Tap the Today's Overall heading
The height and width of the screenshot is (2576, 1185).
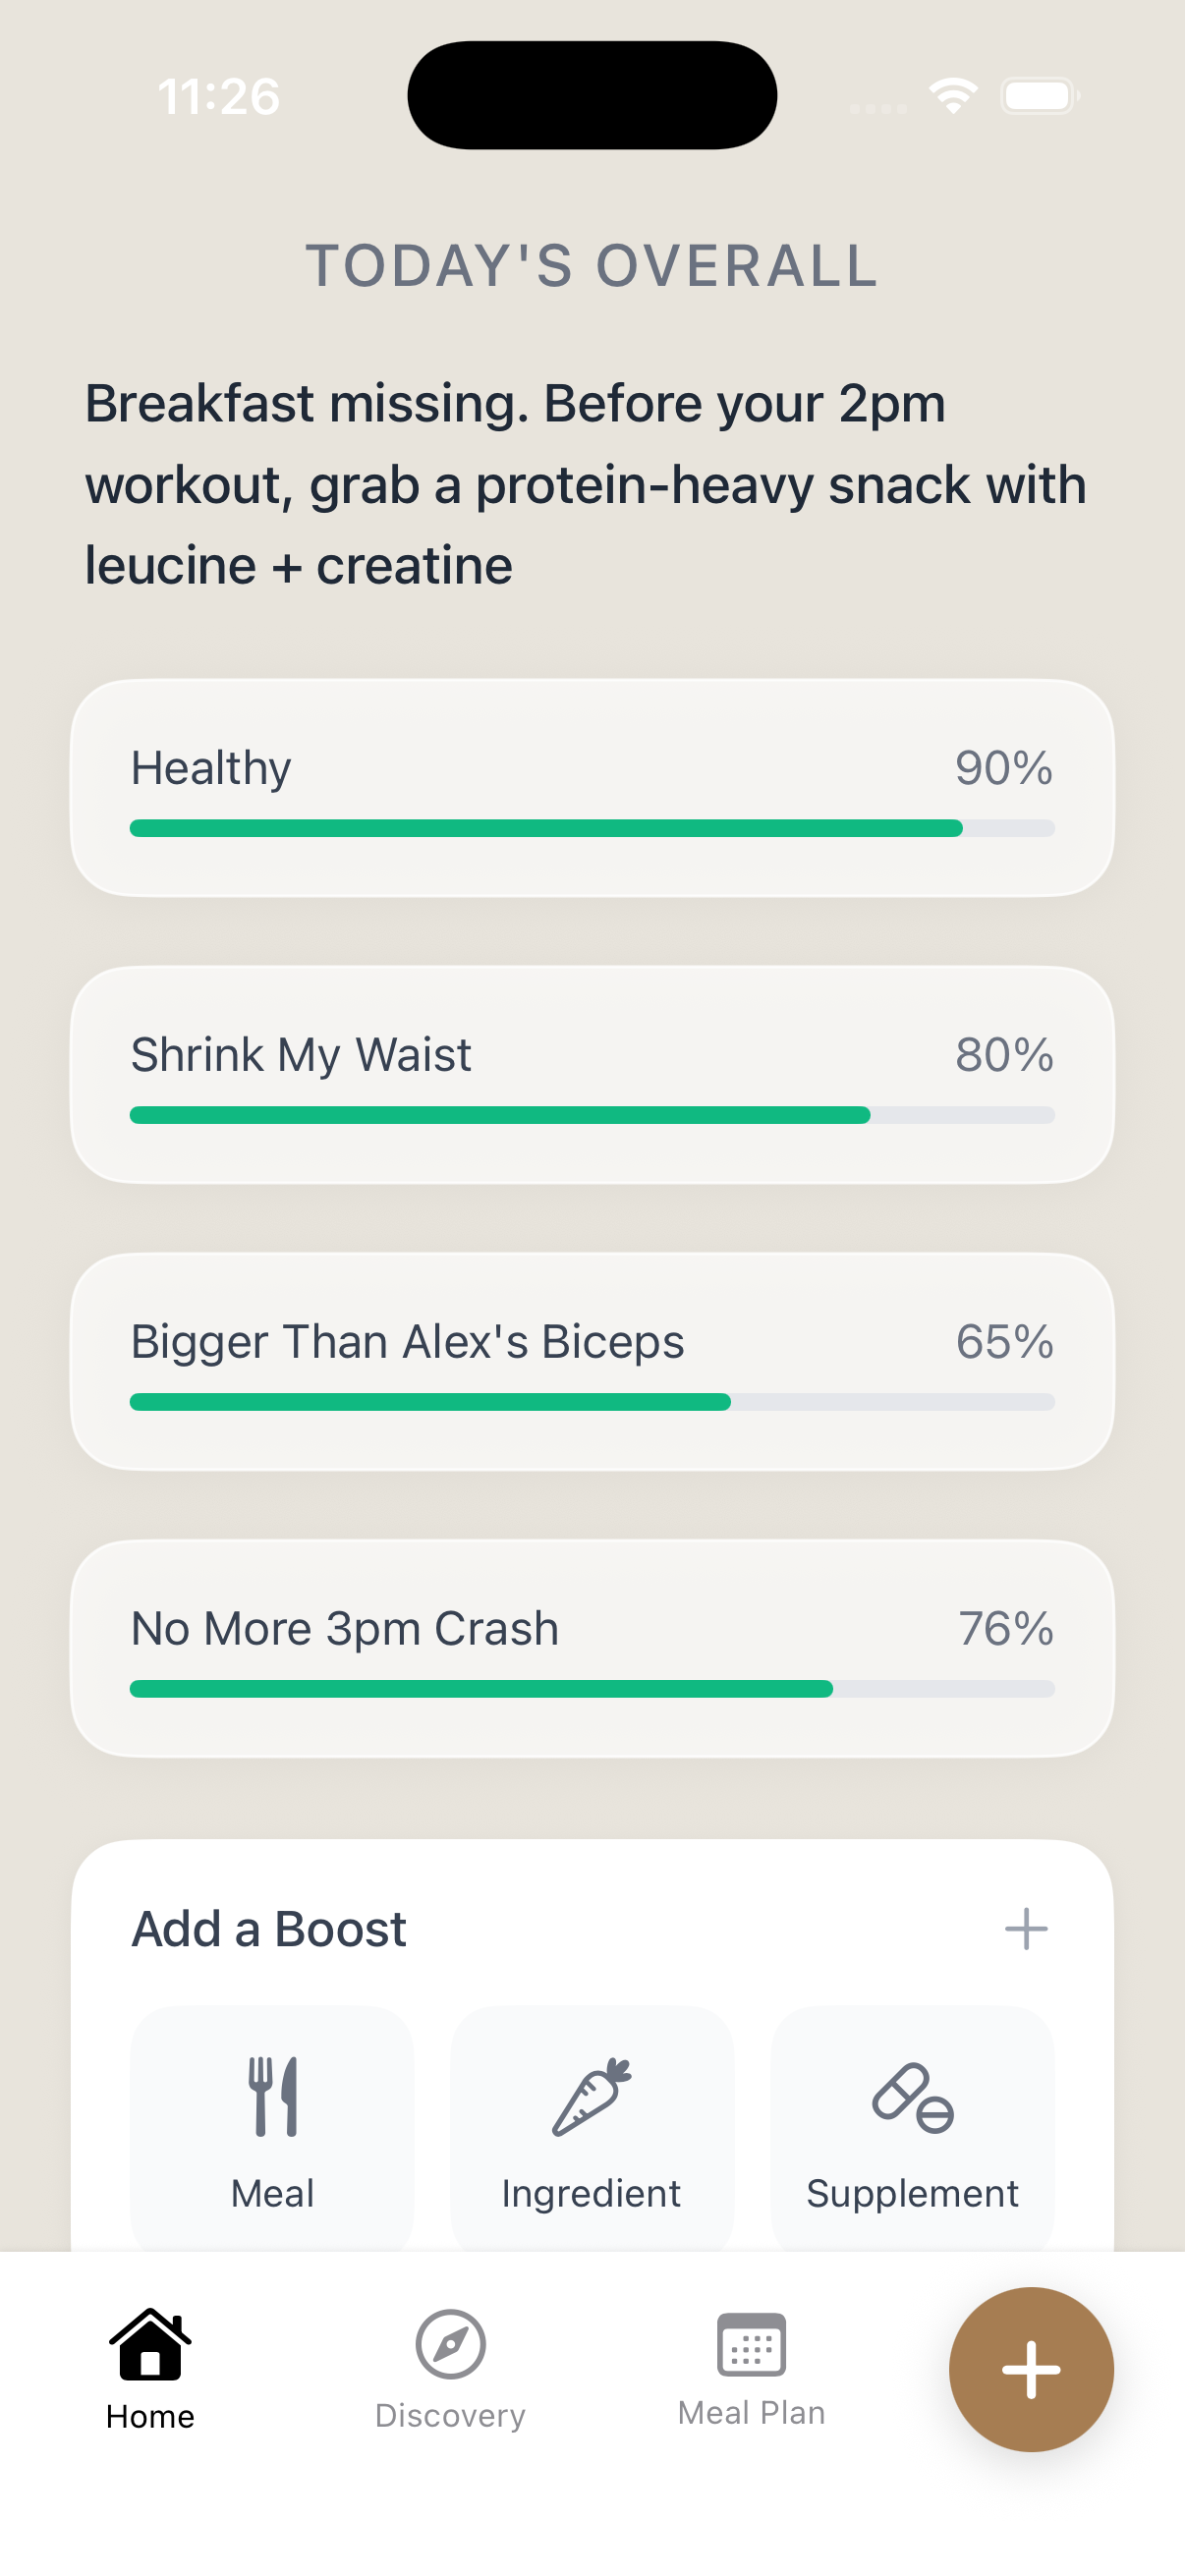coord(592,266)
